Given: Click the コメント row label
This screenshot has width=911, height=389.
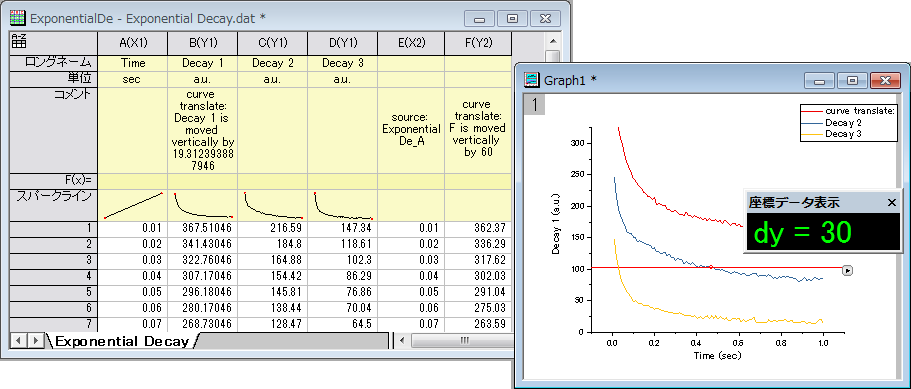Looking at the screenshot, I should click(54, 130).
